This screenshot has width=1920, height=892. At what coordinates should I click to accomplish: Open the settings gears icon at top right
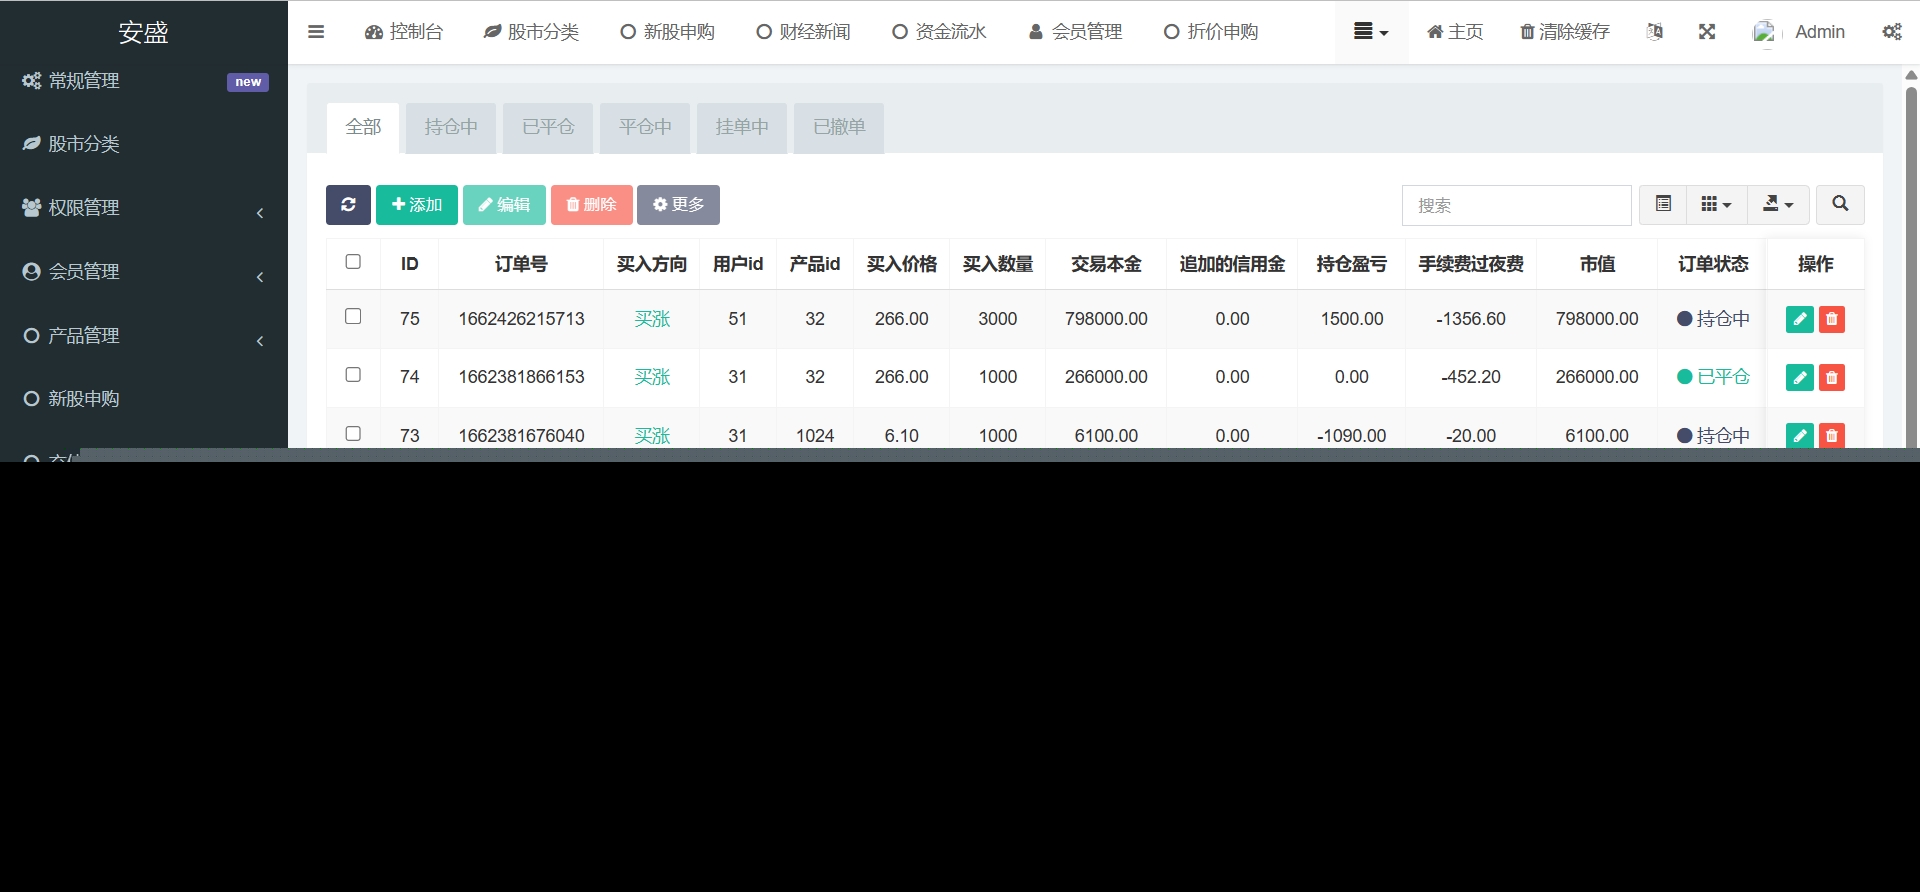(1892, 32)
